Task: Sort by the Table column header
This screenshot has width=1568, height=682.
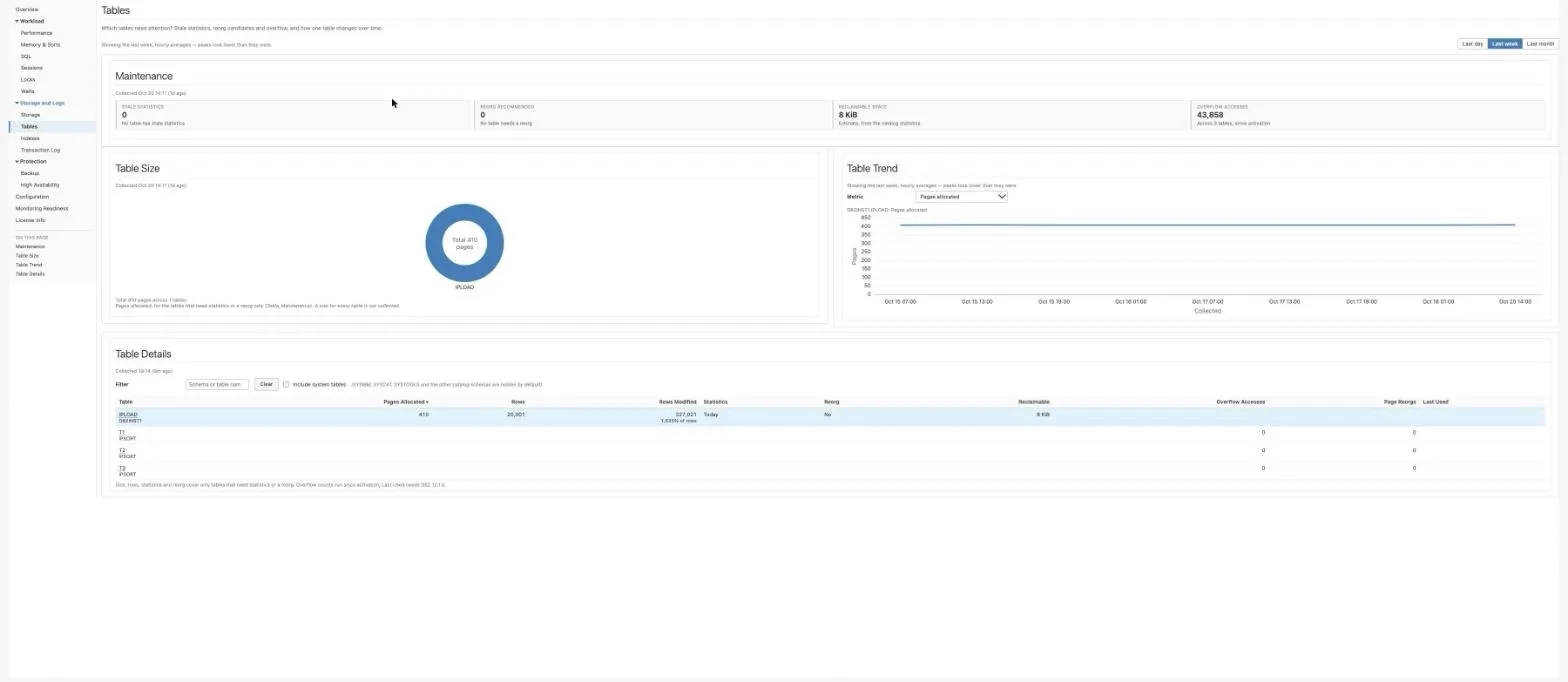Action: [125, 402]
